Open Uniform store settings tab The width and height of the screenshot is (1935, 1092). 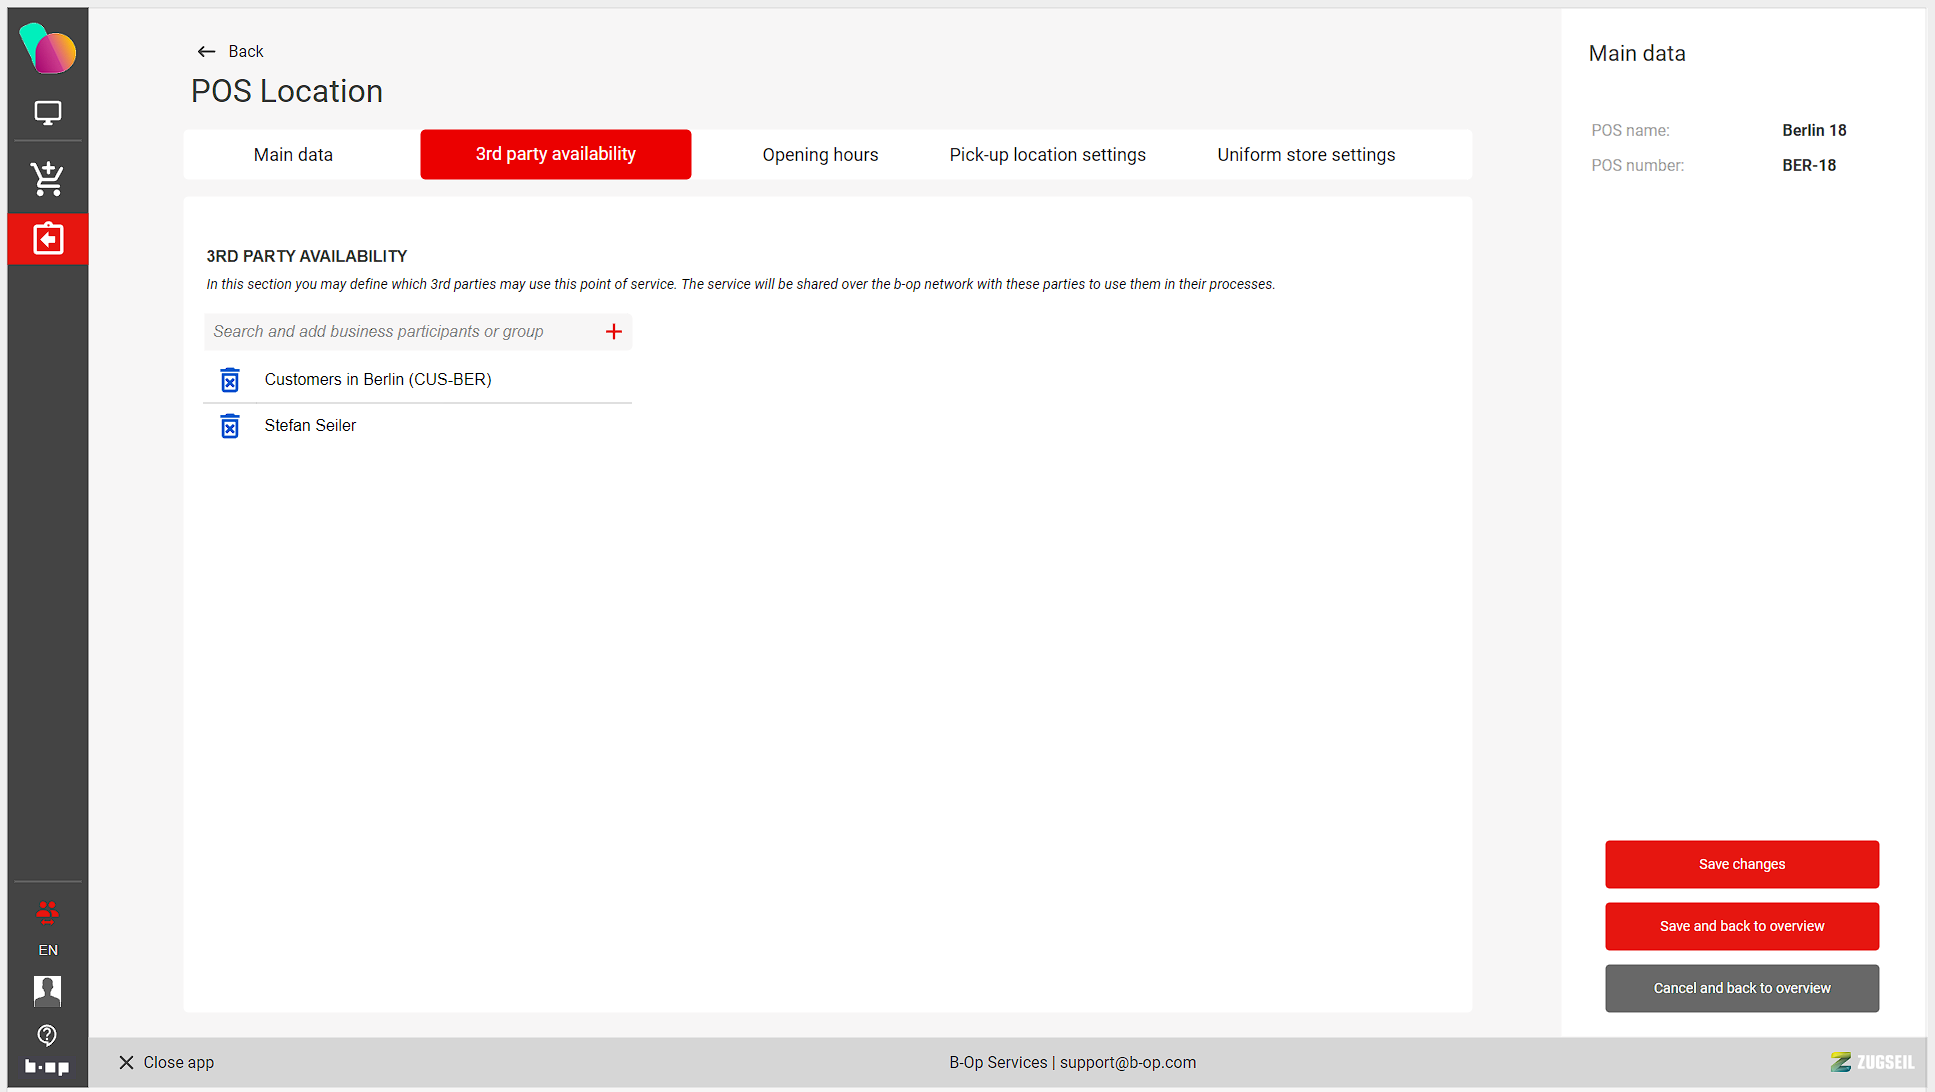click(1306, 155)
